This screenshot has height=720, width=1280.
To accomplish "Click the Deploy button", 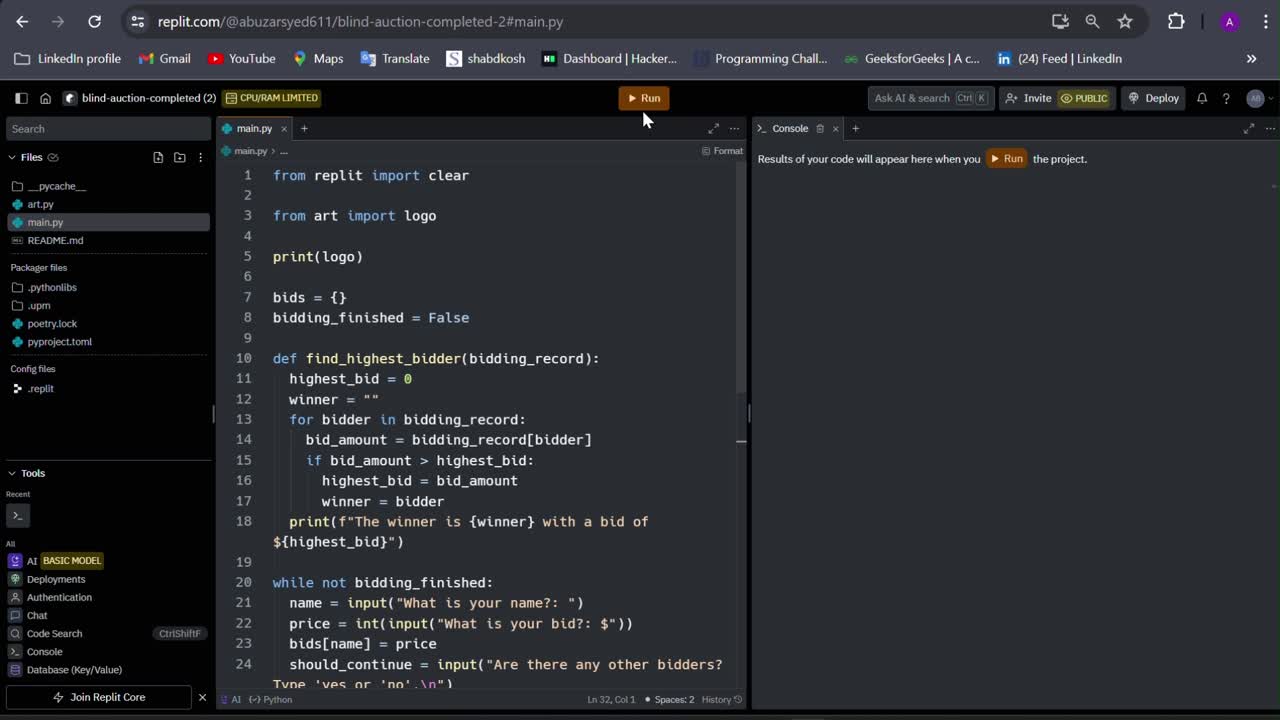I will (1153, 98).
